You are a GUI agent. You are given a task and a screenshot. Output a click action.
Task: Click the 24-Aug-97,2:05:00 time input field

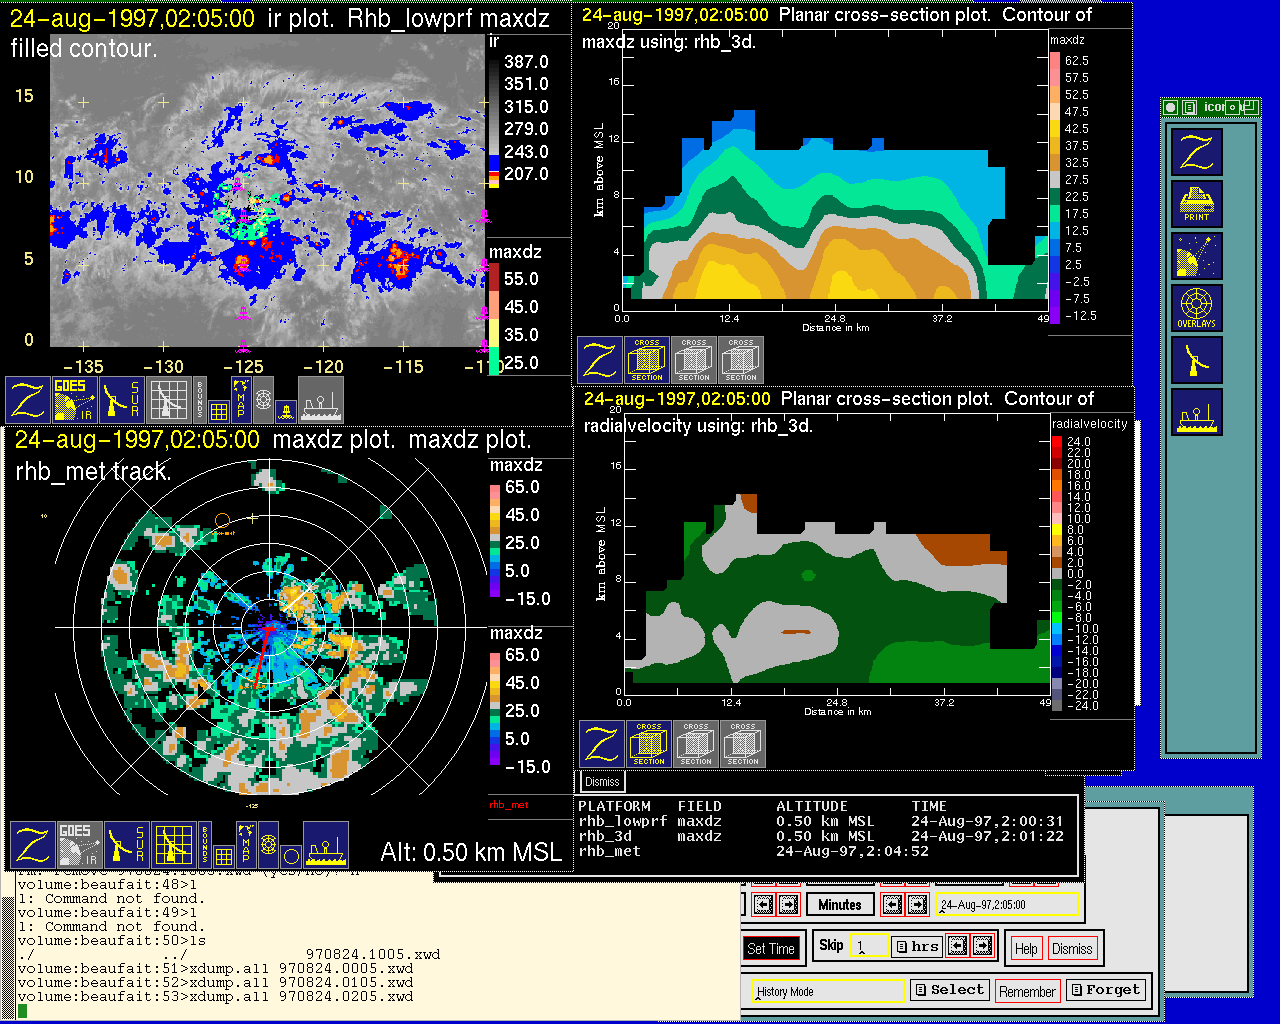click(x=1007, y=905)
